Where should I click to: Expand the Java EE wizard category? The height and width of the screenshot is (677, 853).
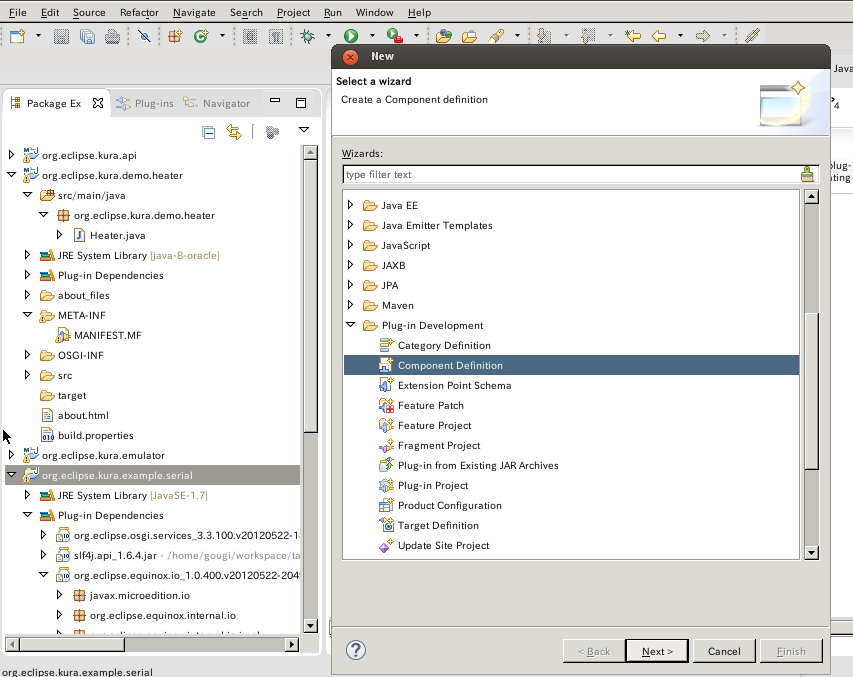(350, 205)
